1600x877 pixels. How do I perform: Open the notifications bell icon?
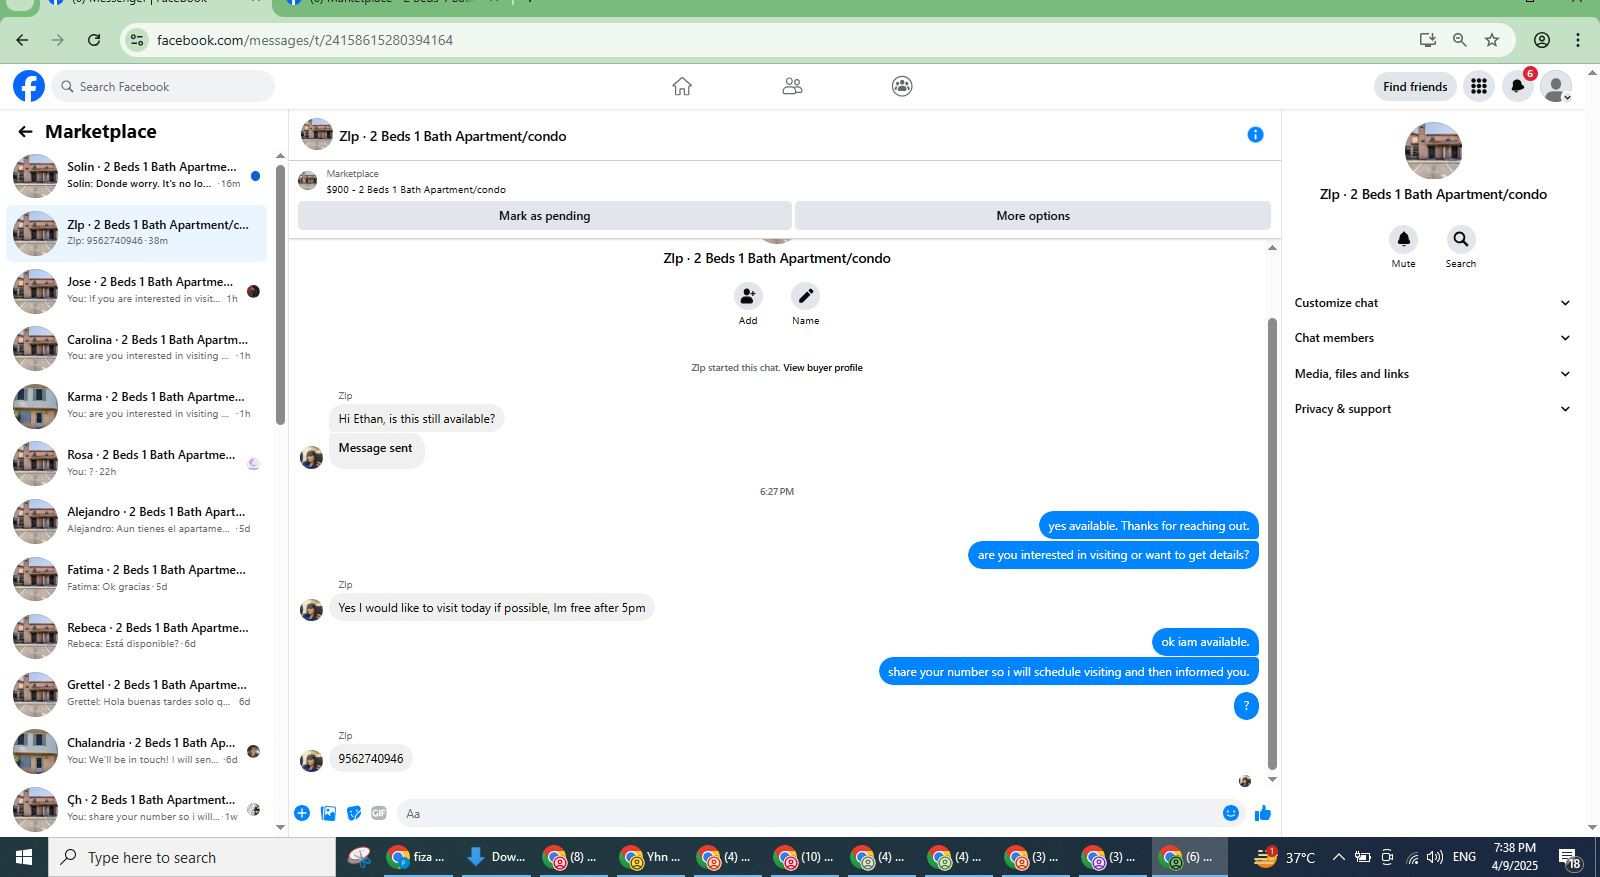pos(1517,86)
